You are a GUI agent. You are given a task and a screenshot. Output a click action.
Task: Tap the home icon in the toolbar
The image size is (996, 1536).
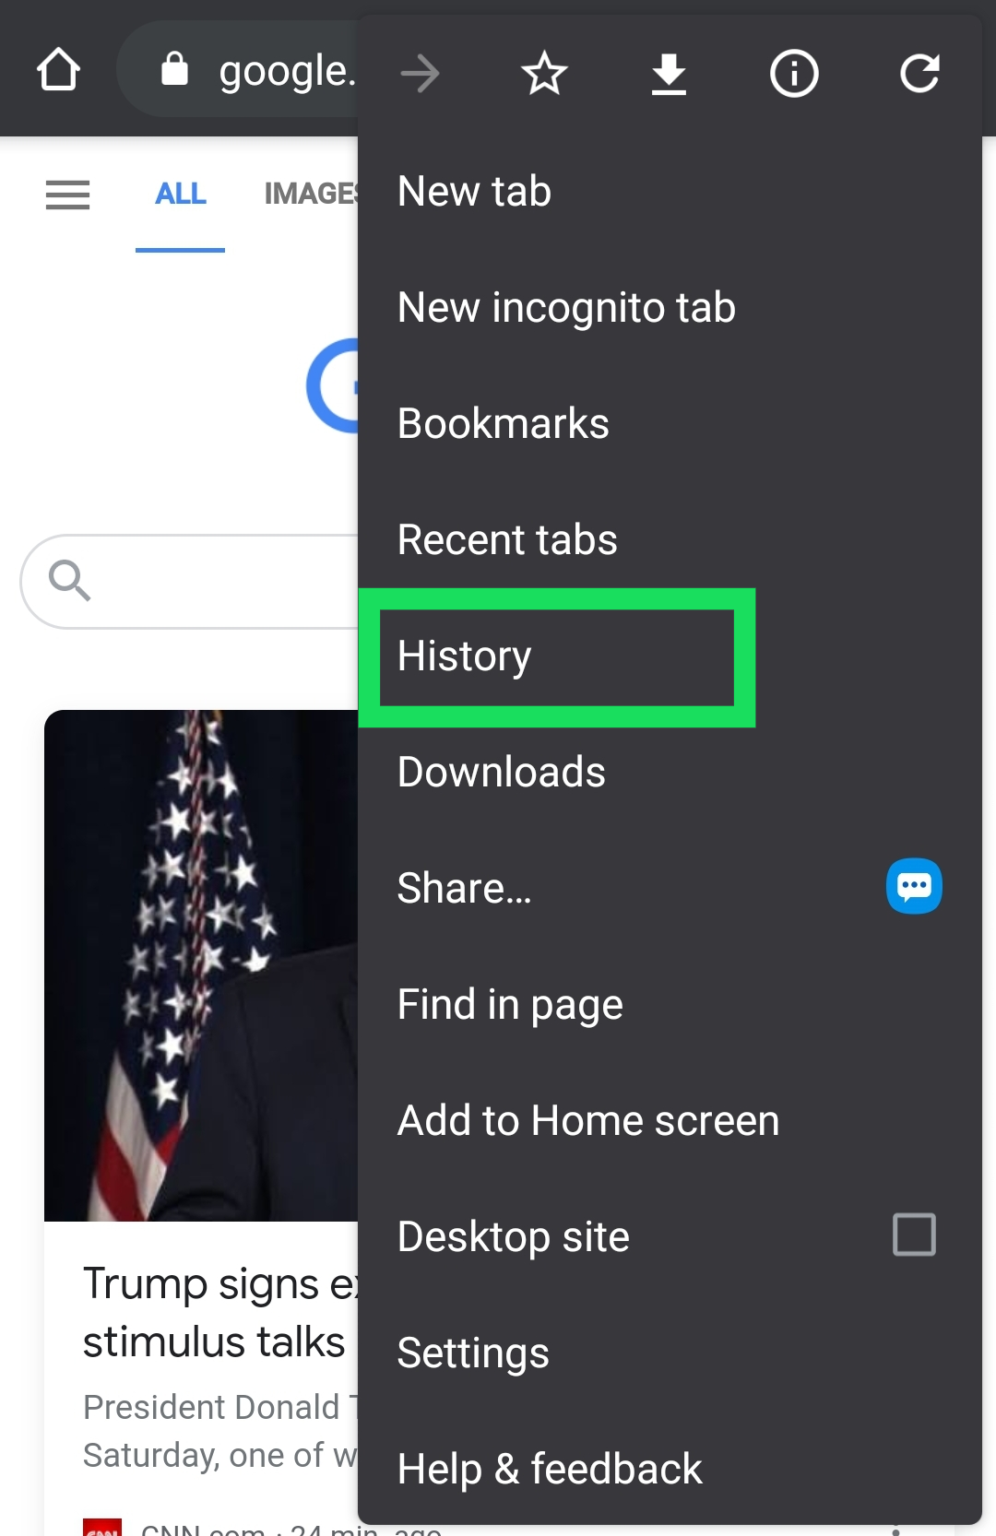point(58,68)
